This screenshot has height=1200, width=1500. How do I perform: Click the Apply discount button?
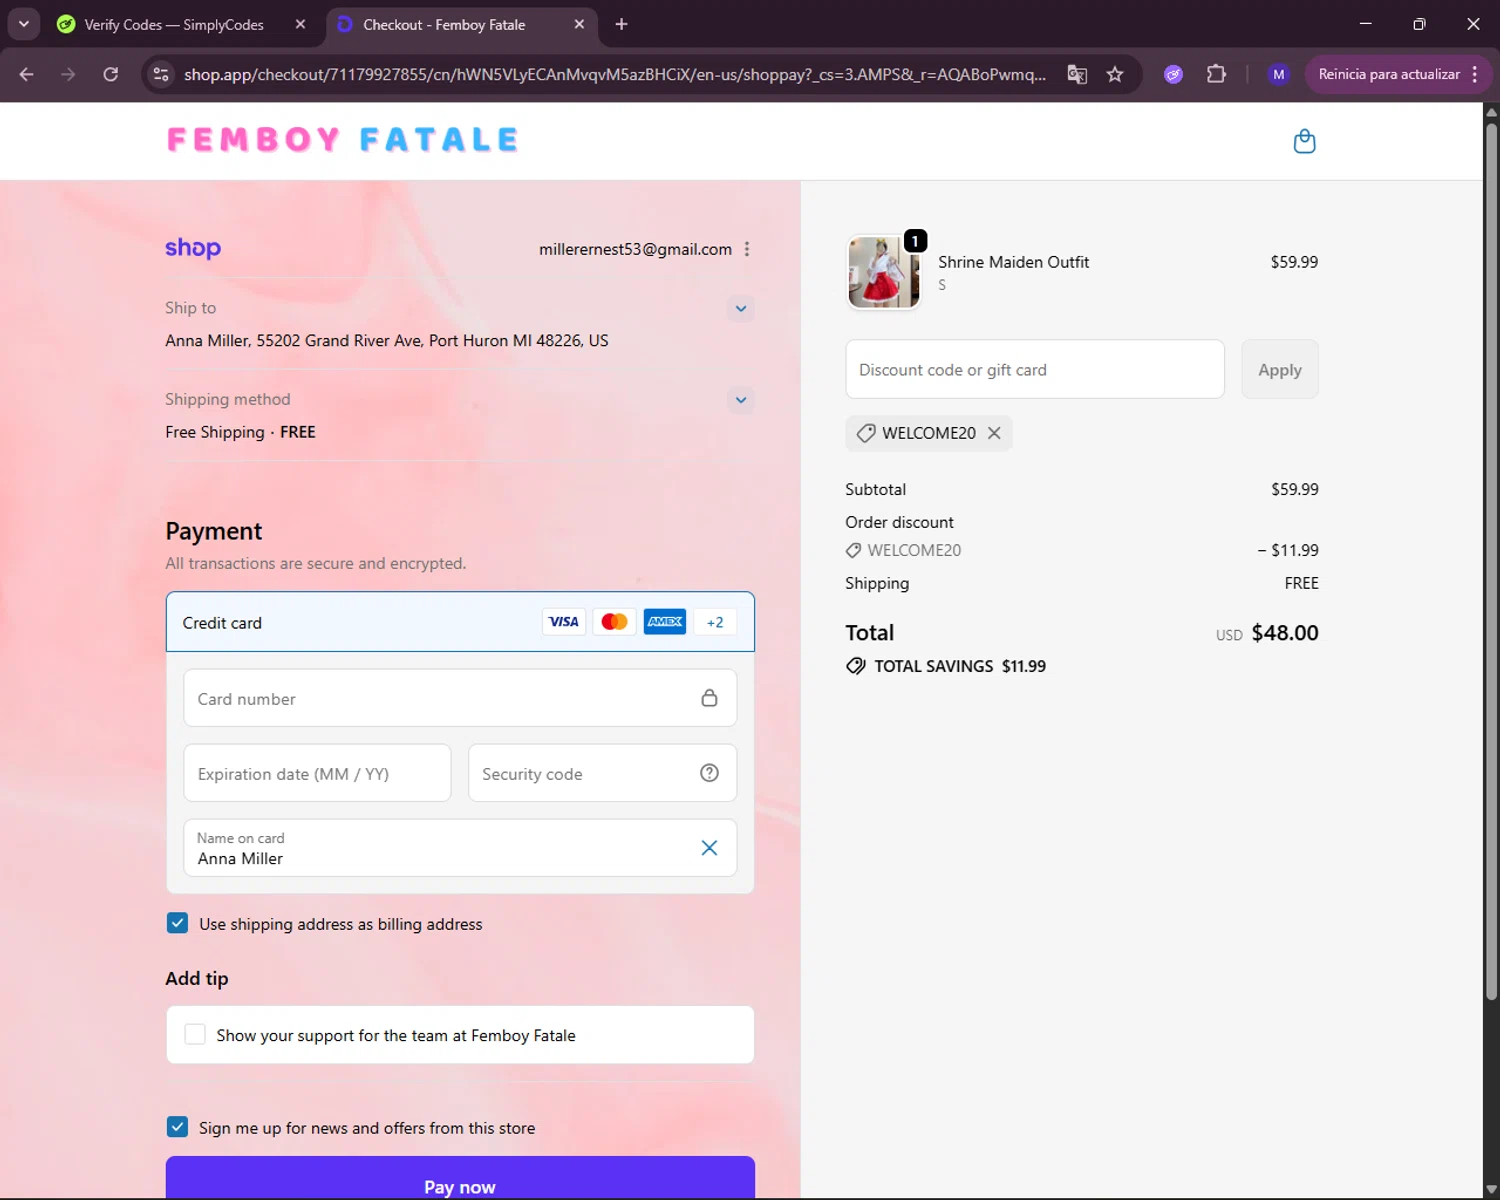tap(1280, 369)
